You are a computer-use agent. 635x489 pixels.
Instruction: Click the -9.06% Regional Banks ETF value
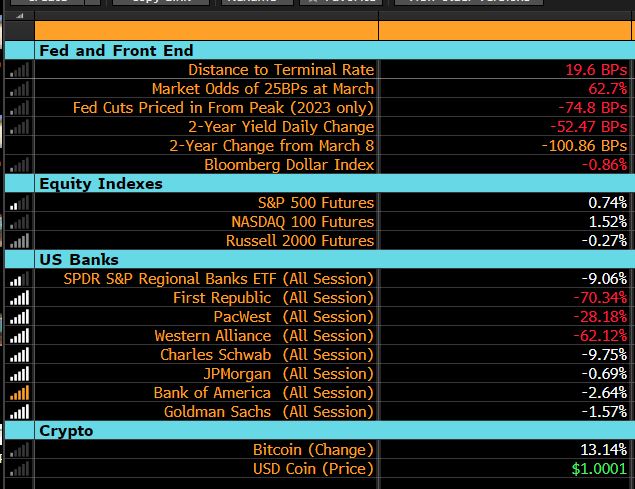coord(605,279)
